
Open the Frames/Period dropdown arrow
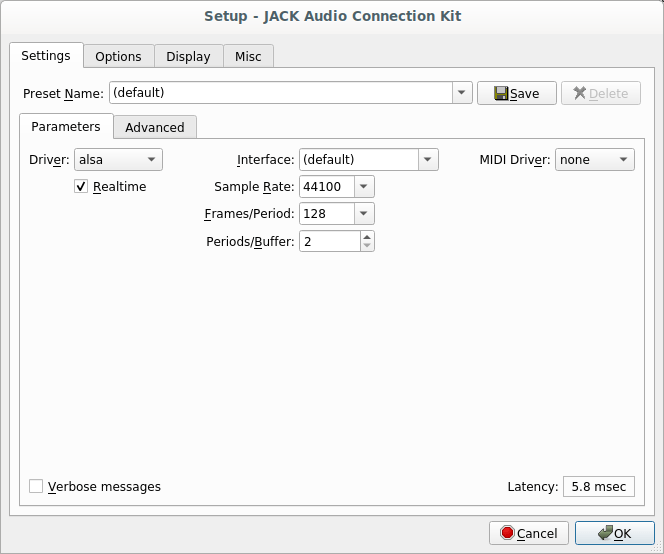pyautogui.click(x=363, y=214)
